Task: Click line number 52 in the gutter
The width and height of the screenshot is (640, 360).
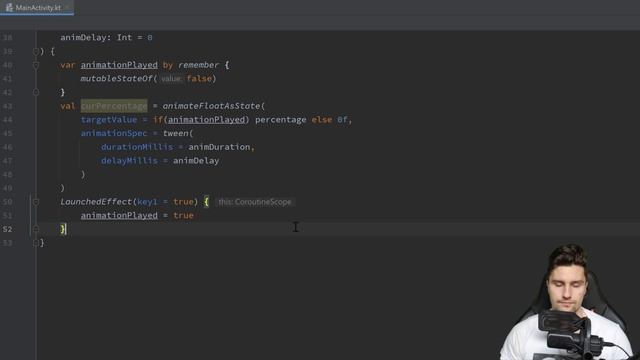Action: click(7, 229)
